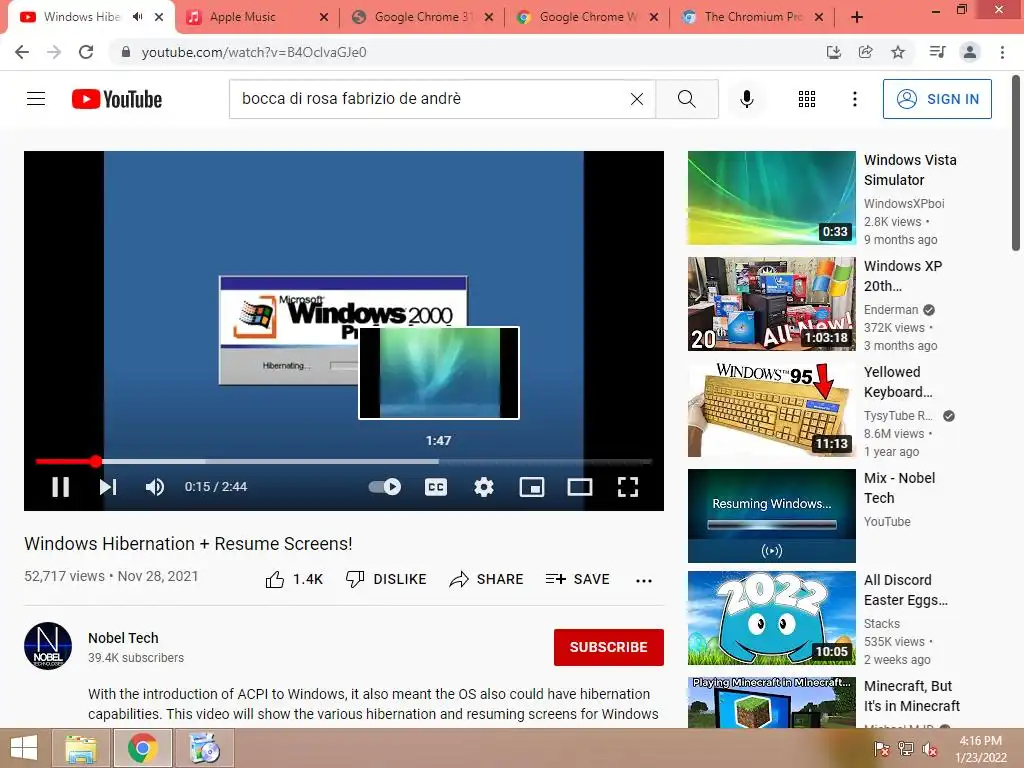This screenshot has height=768, width=1024.
Task: Open the system tray volume icon
Action: (929, 749)
